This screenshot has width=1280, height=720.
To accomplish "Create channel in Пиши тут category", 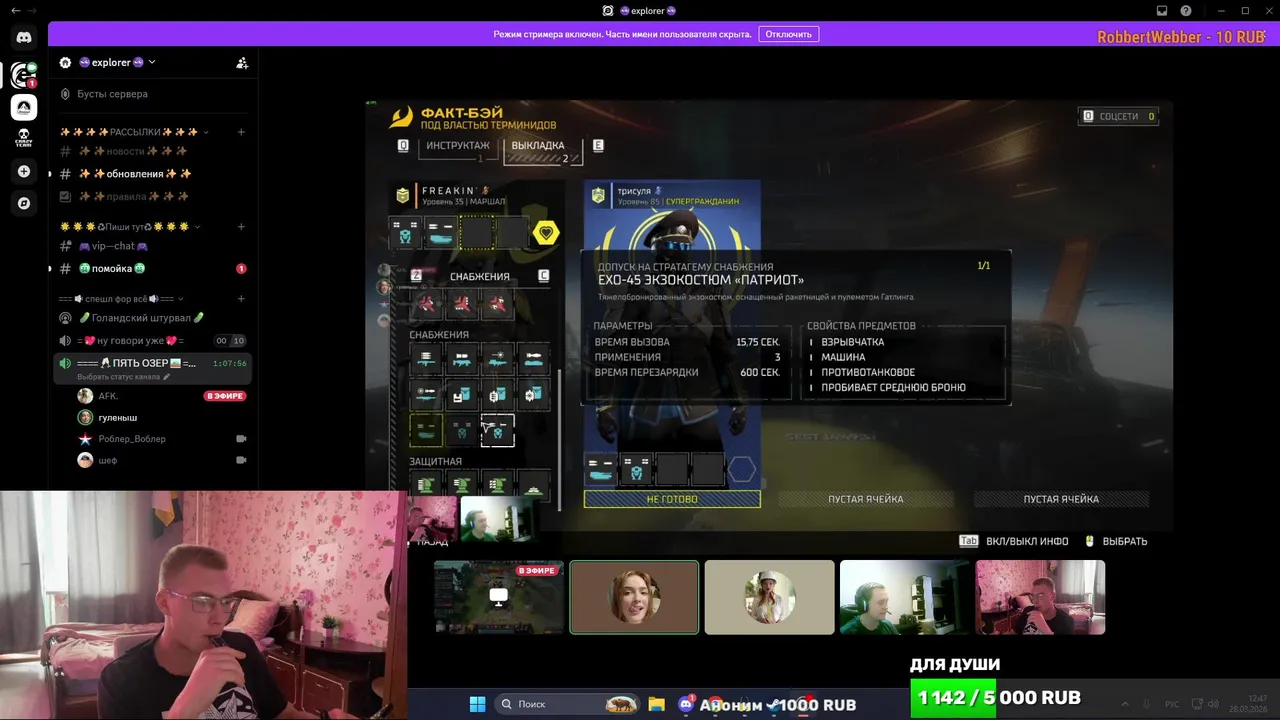I will tap(241, 227).
